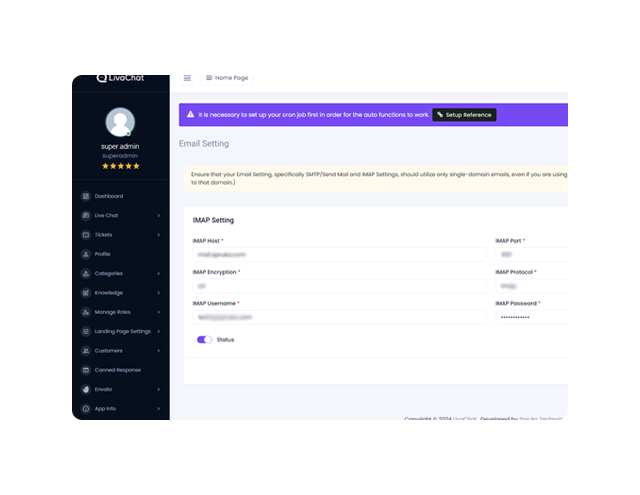This screenshot has width=640, height=495.
Task: Click in the IMAP Encryption field
Action: click(x=339, y=286)
